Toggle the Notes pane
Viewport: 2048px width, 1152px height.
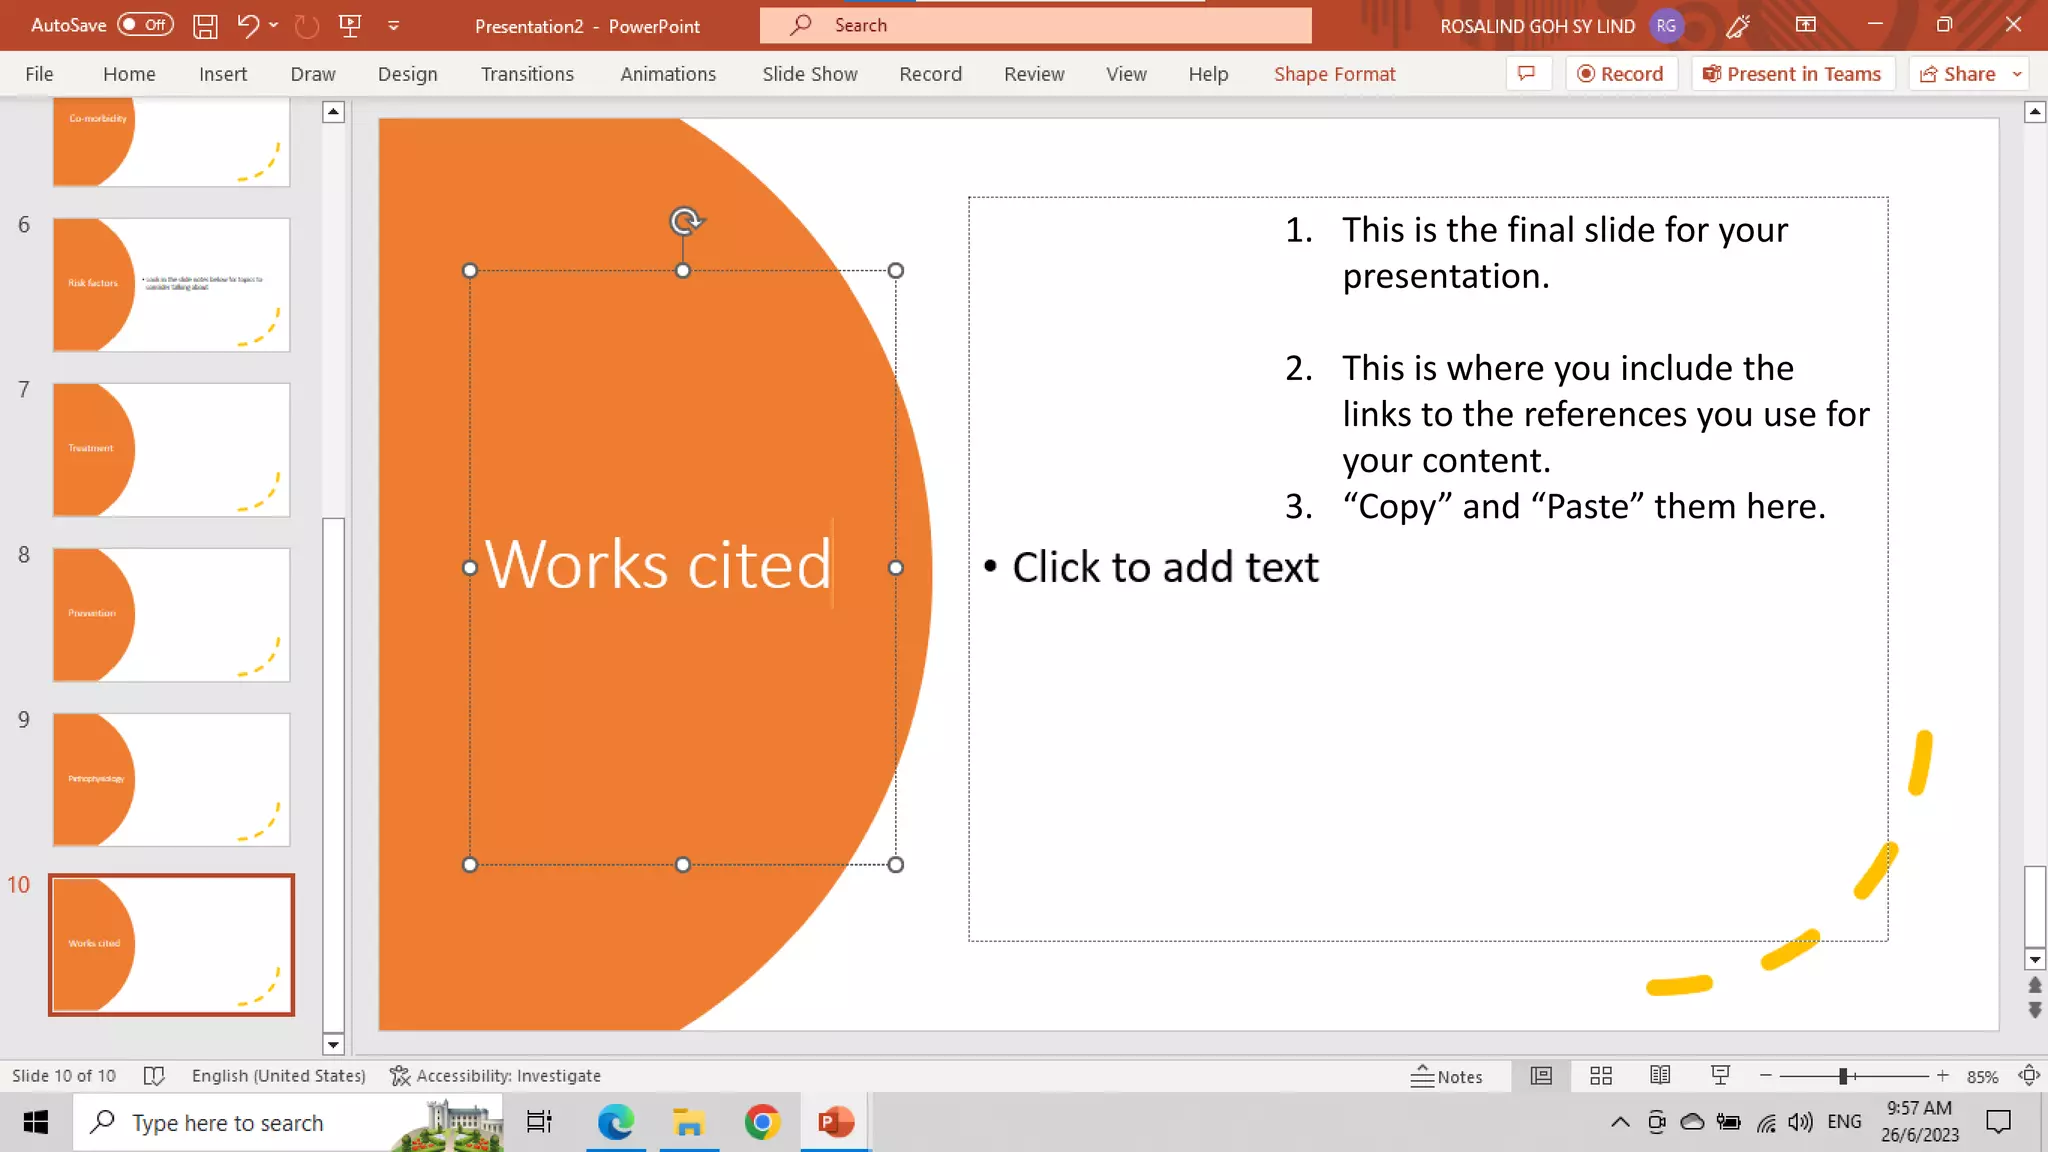point(1446,1076)
